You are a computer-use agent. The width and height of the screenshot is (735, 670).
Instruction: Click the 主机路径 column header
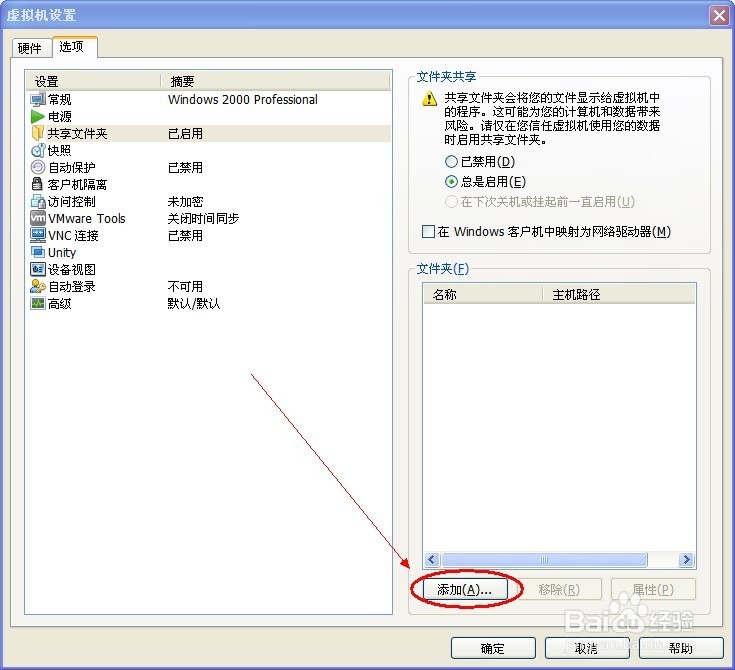click(618, 294)
